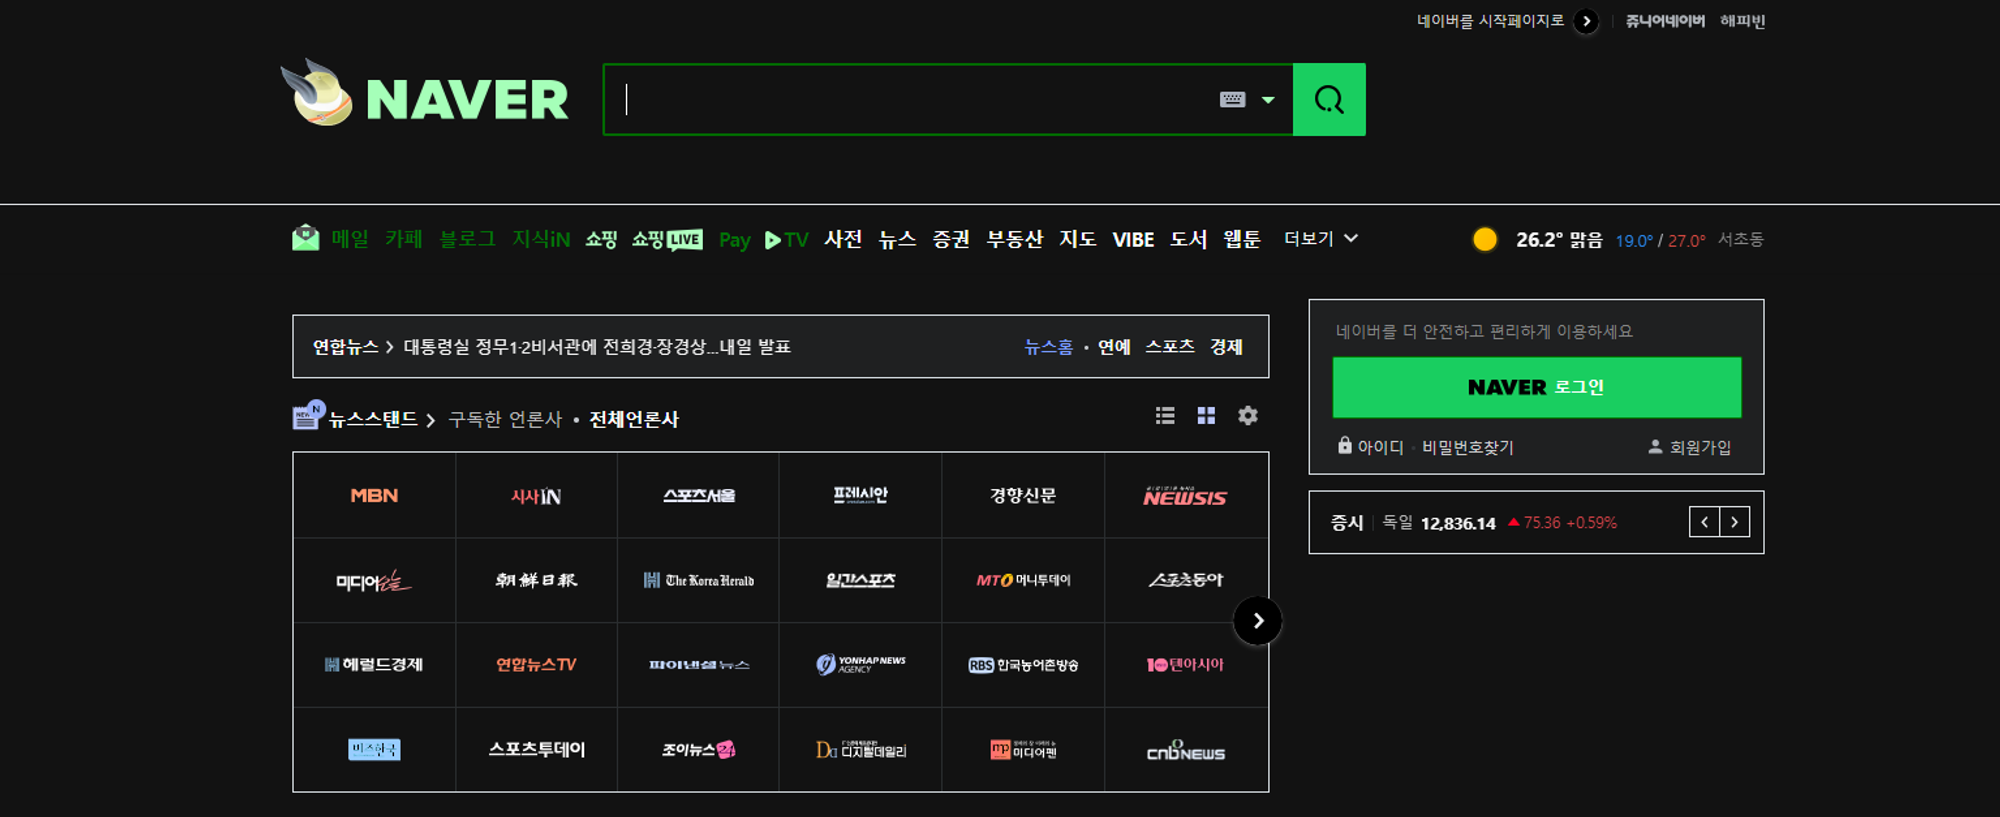Viewport: 2000px width, 817px height.
Task: Click the mail envelope icon
Action: pos(306,238)
